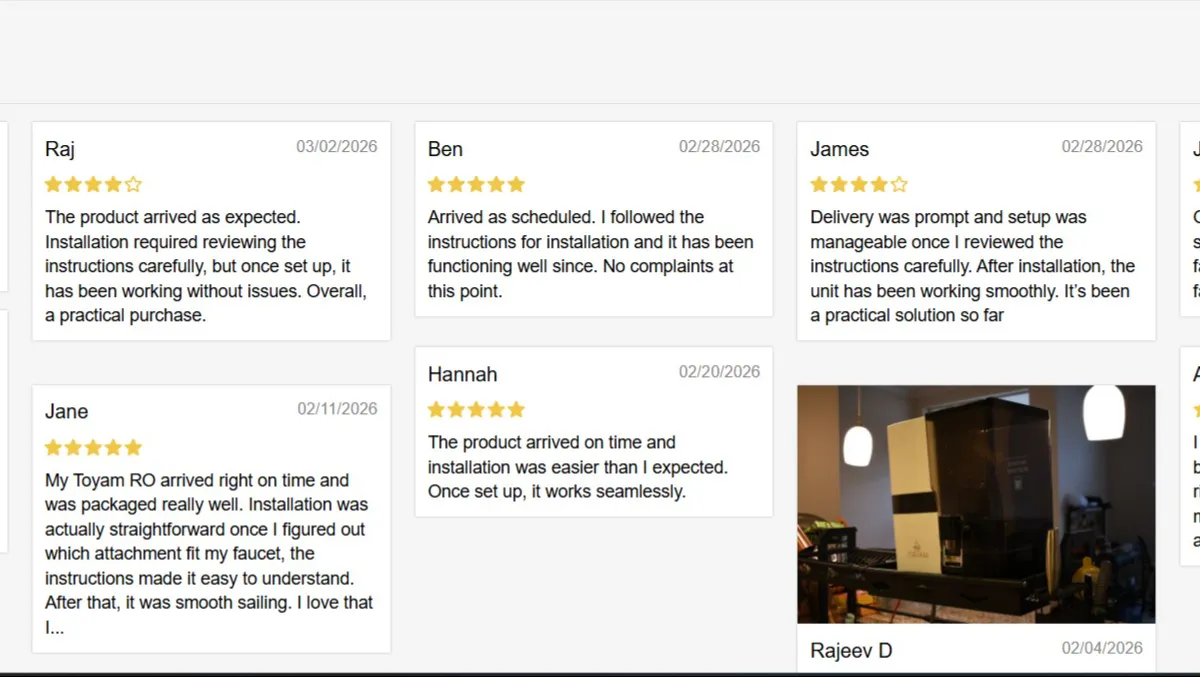Click Ben's five-star rating icons

476,184
